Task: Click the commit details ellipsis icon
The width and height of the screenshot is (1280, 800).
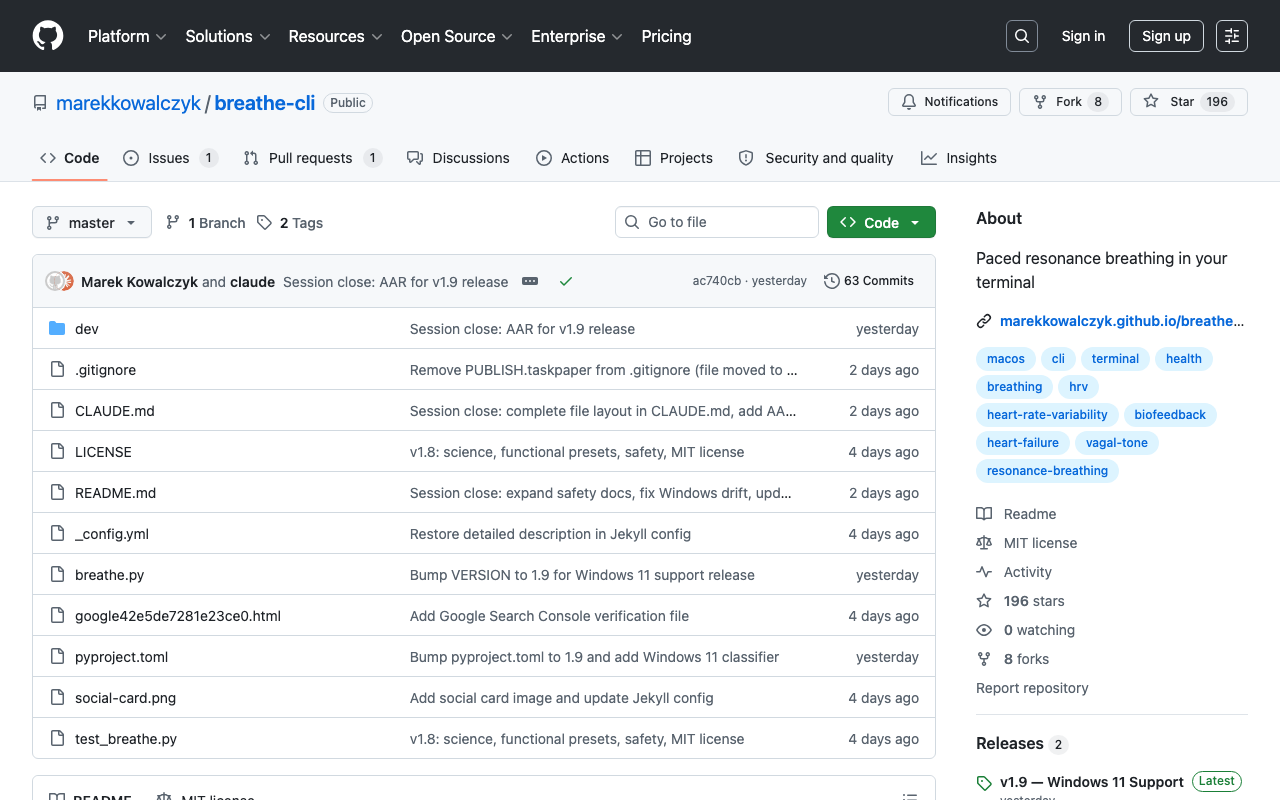Action: [530, 281]
